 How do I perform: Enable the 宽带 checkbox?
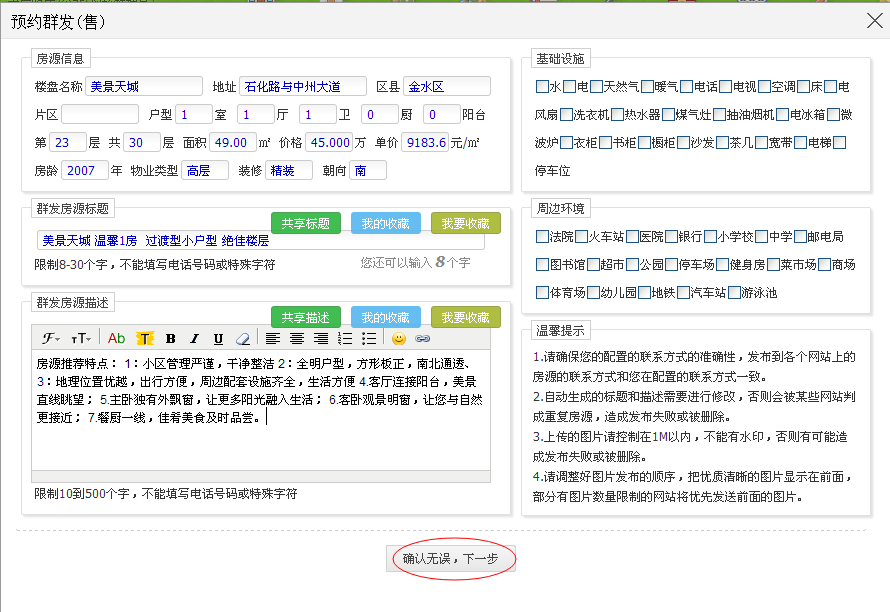(762, 142)
